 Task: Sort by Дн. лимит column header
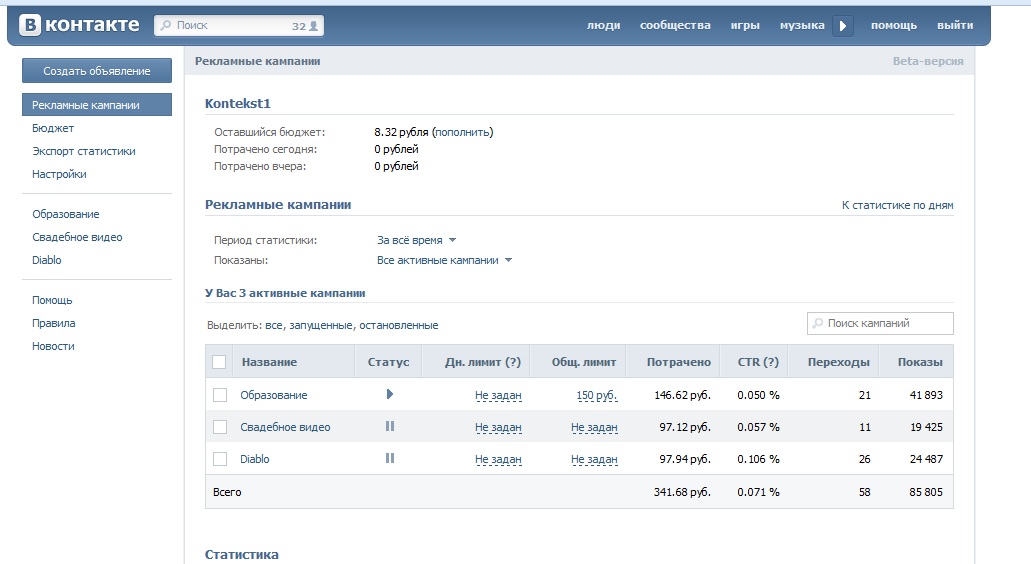coord(483,362)
